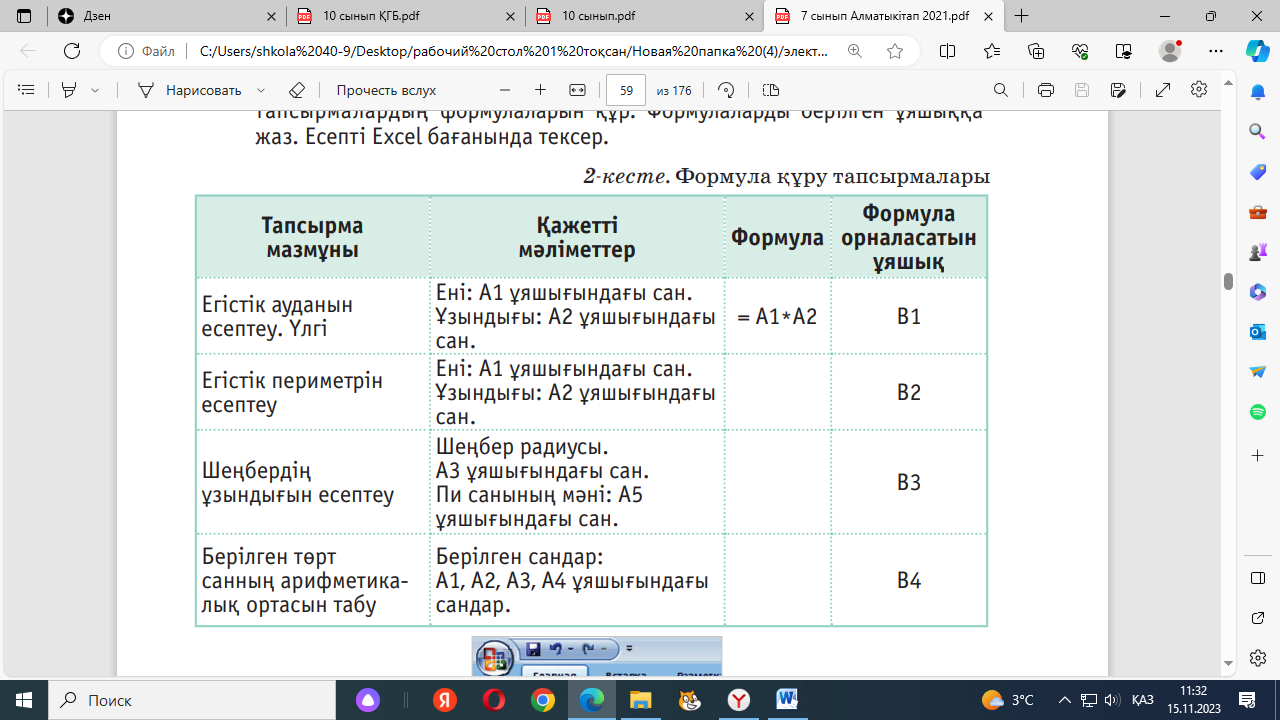The width and height of the screenshot is (1280, 720).
Task: Open sidebar notifications bell
Action: click(x=1258, y=92)
